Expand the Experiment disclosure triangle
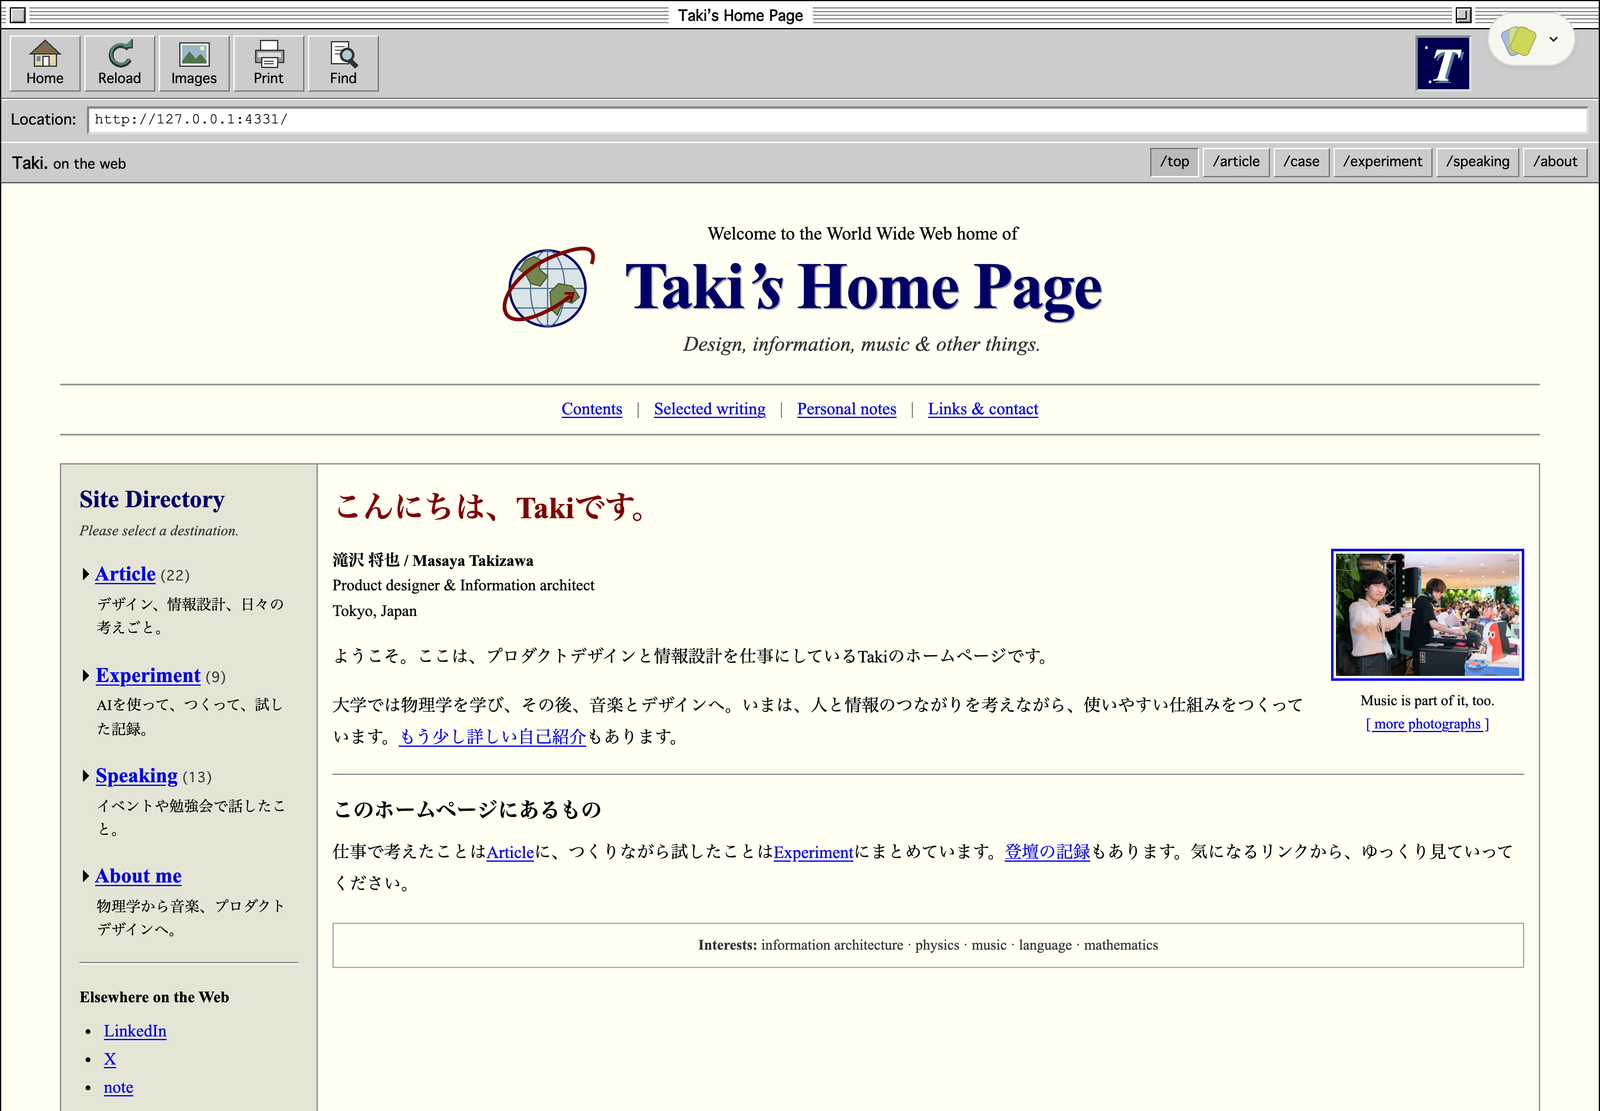The height and width of the screenshot is (1111, 1600). click(x=86, y=676)
